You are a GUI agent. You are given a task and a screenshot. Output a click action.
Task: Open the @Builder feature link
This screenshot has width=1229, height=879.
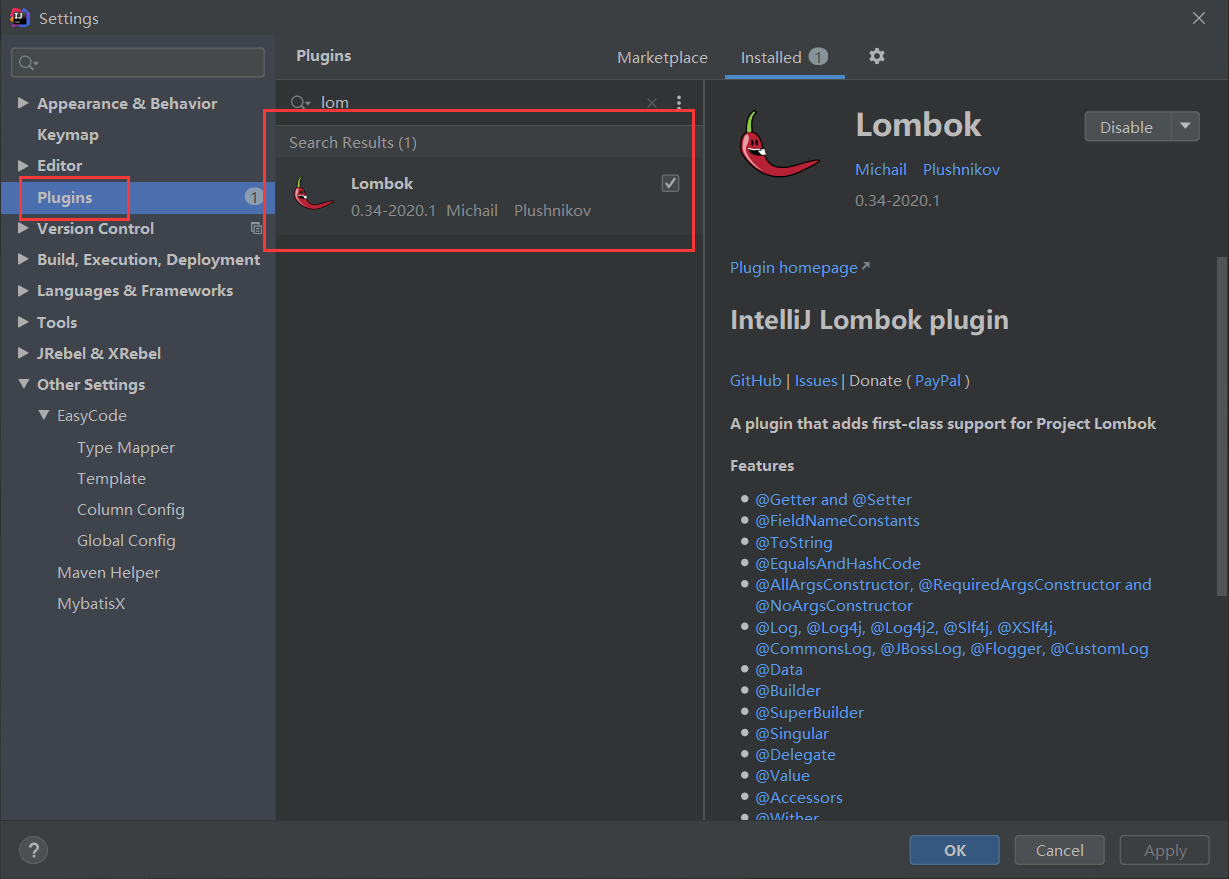tap(788, 690)
